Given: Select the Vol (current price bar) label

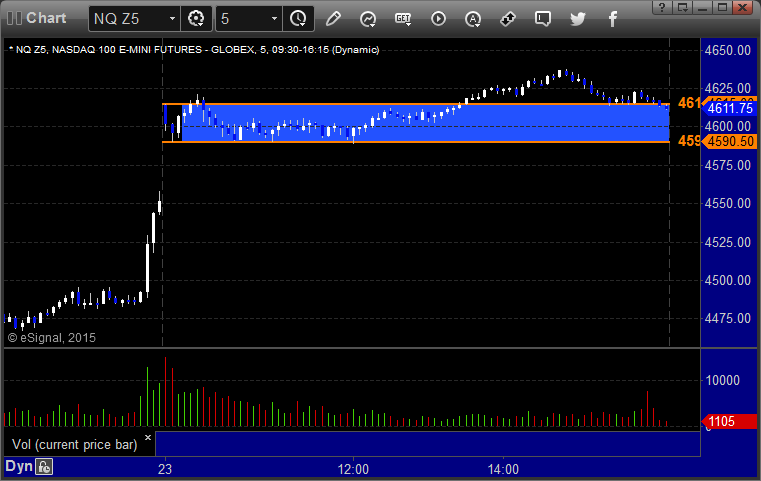Looking at the screenshot, I should coord(74,445).
